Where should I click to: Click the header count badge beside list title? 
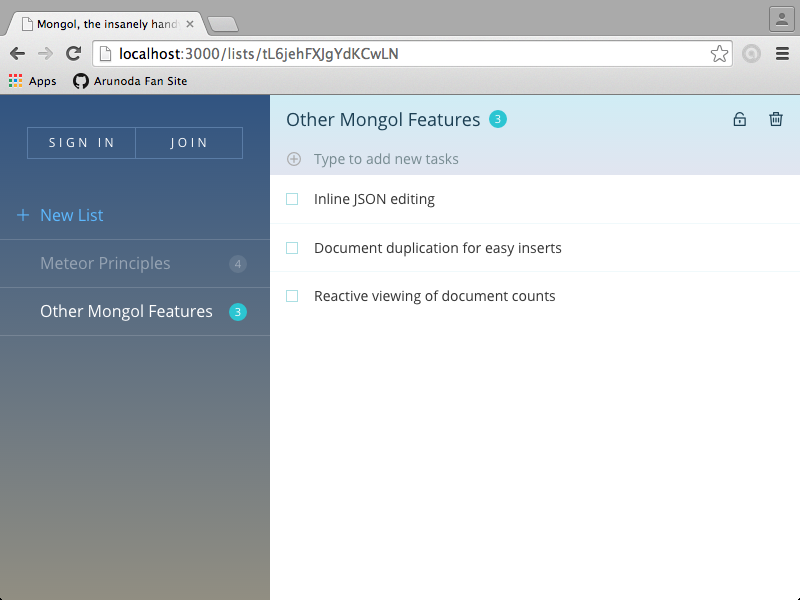tap(498, 119)
